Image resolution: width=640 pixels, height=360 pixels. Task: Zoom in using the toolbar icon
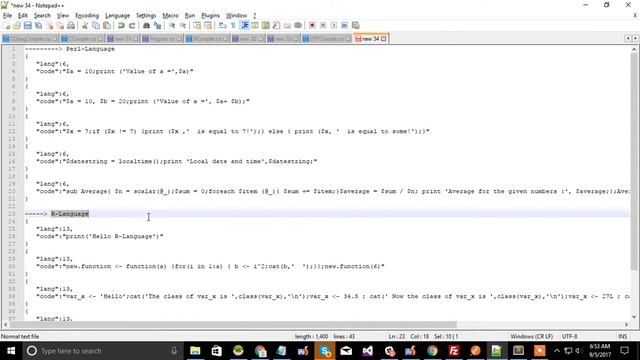[x=172, y=26]
